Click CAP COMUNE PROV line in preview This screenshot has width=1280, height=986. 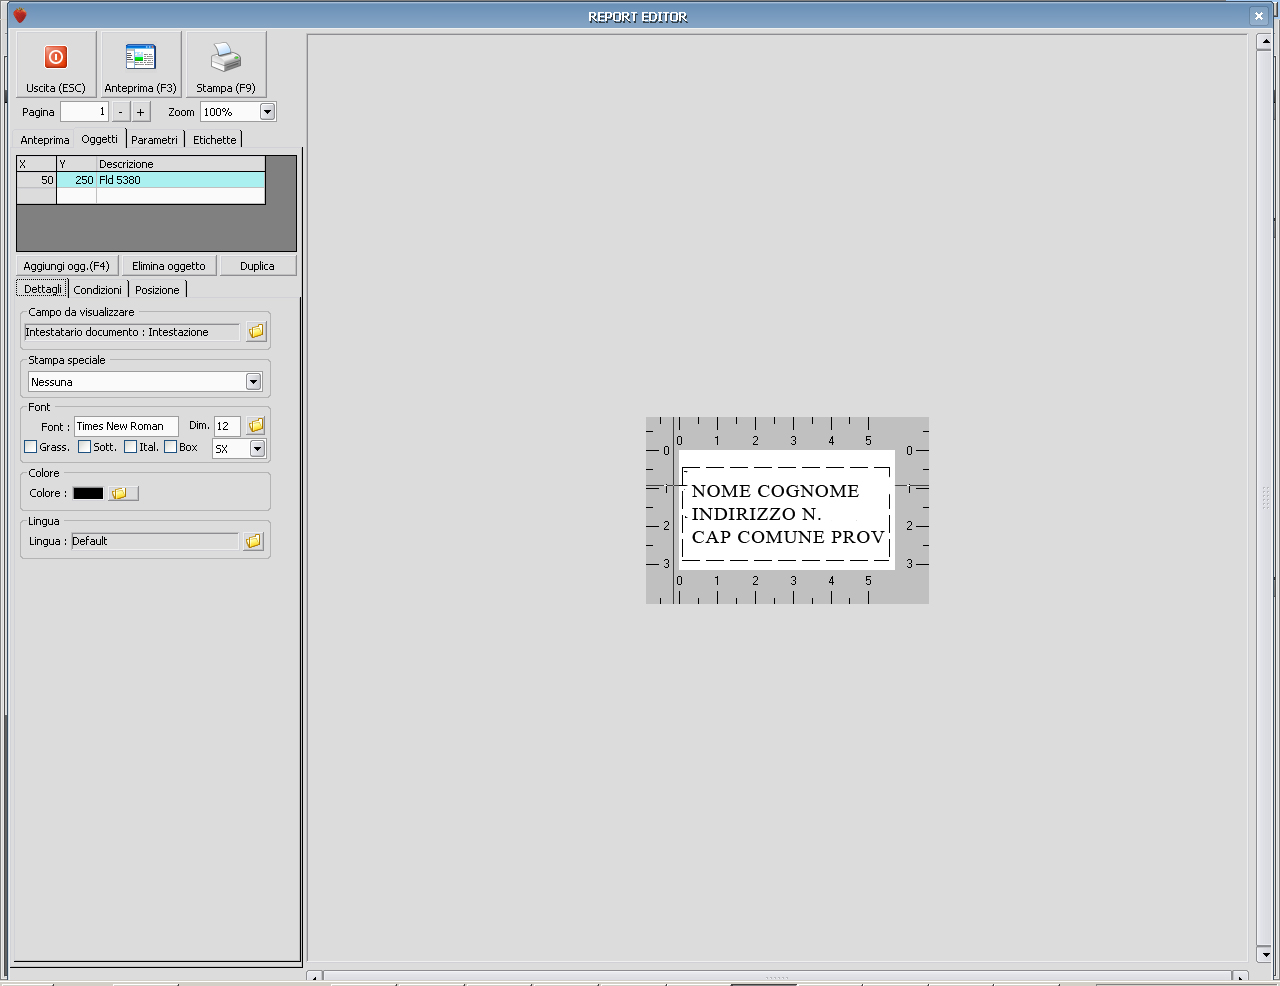788,537
